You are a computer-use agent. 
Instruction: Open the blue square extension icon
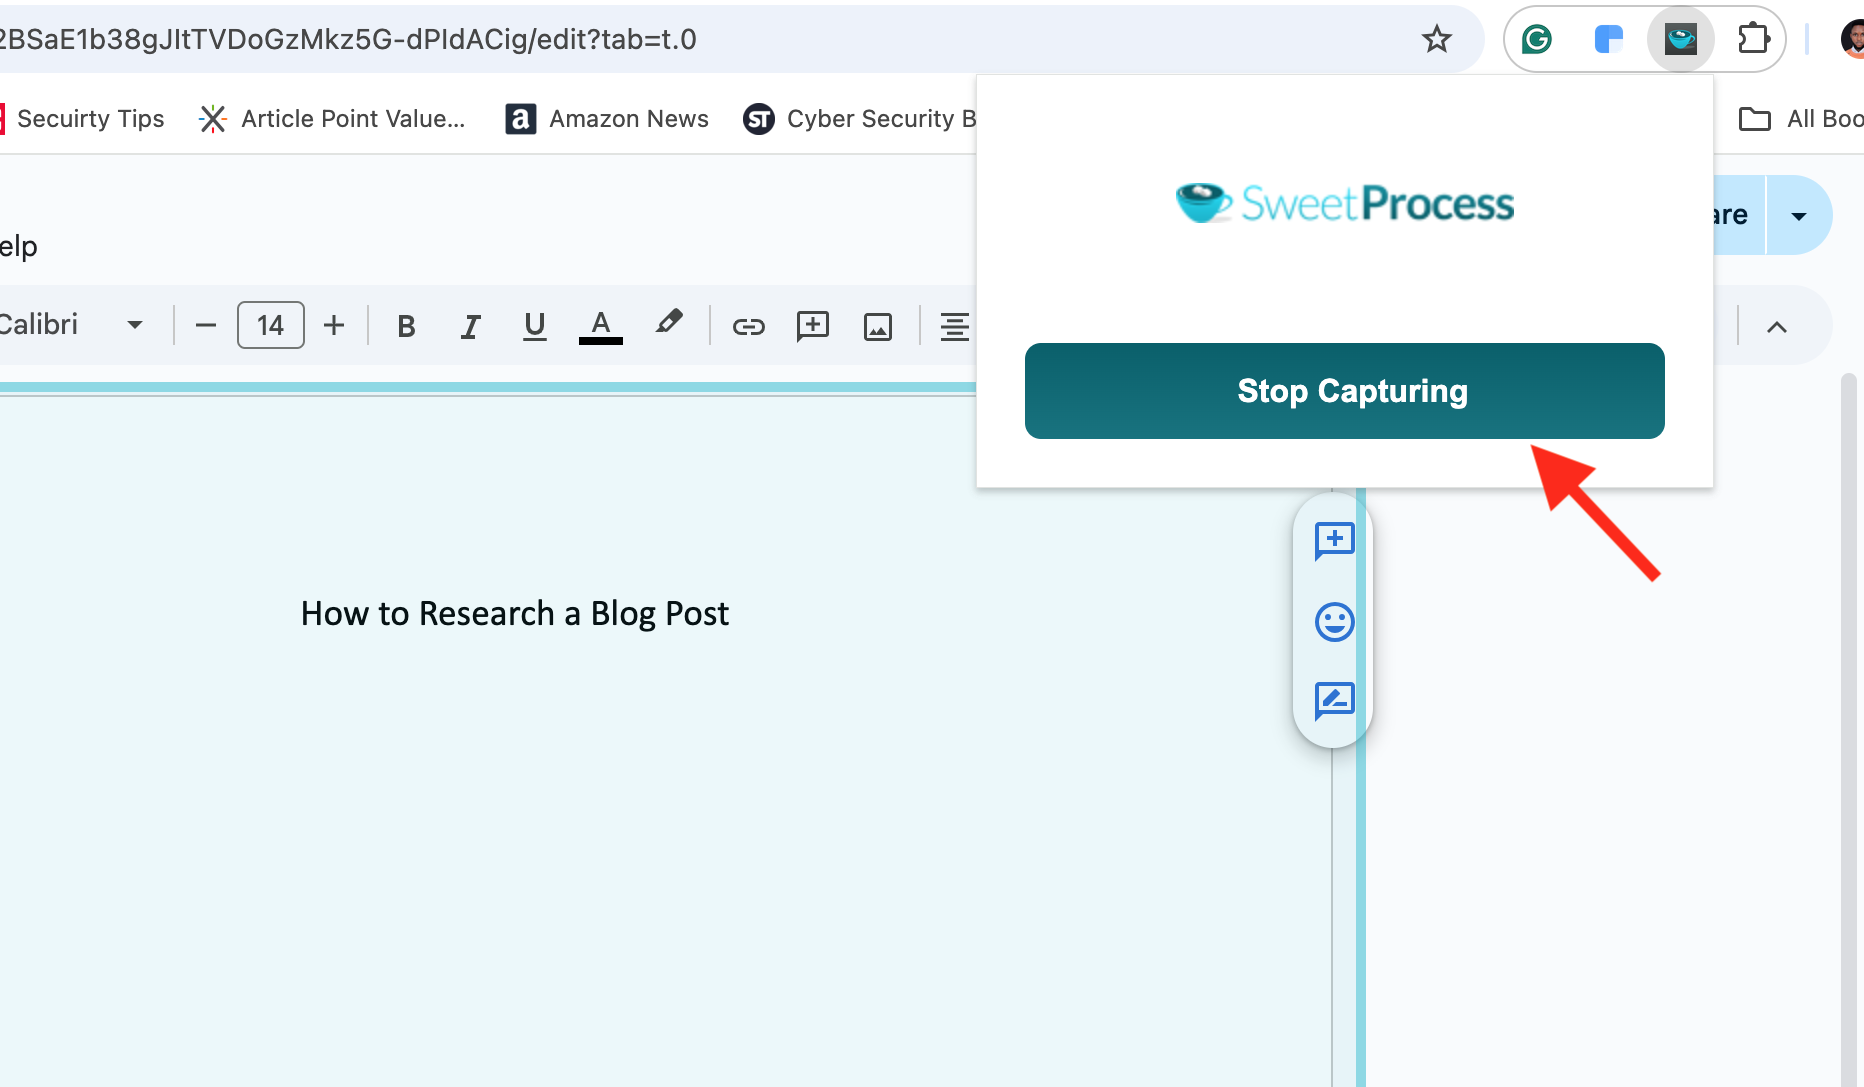[1608, 39]
